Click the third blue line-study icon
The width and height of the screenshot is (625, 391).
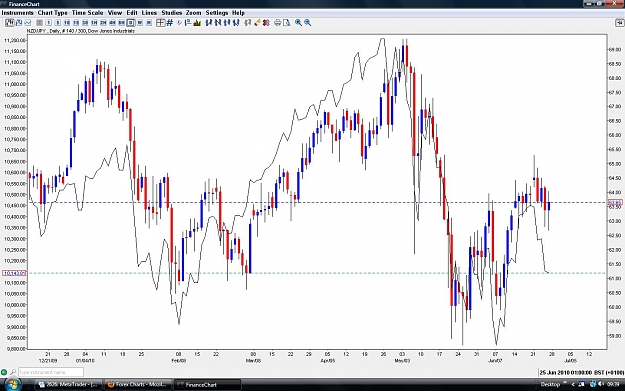227,23
